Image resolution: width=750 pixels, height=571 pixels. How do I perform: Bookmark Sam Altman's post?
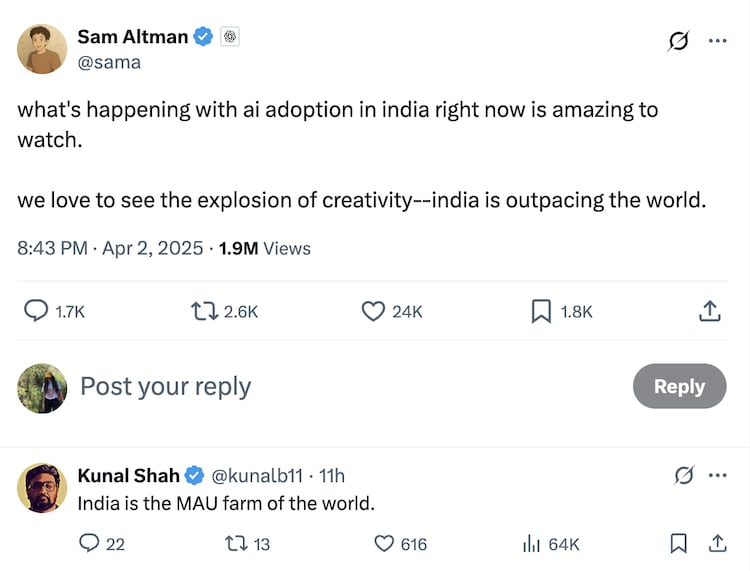point(541,312)
